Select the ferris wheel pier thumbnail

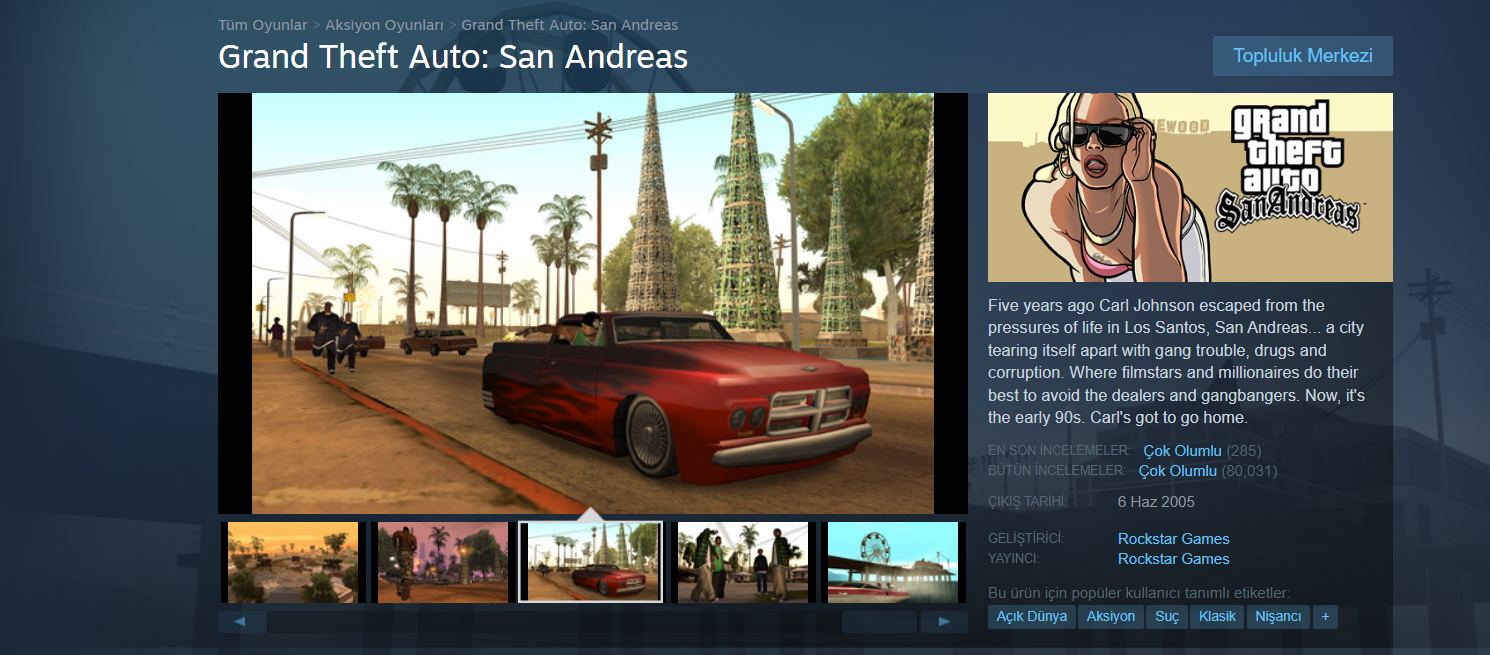pyautogui.click(x=893, y=563)
